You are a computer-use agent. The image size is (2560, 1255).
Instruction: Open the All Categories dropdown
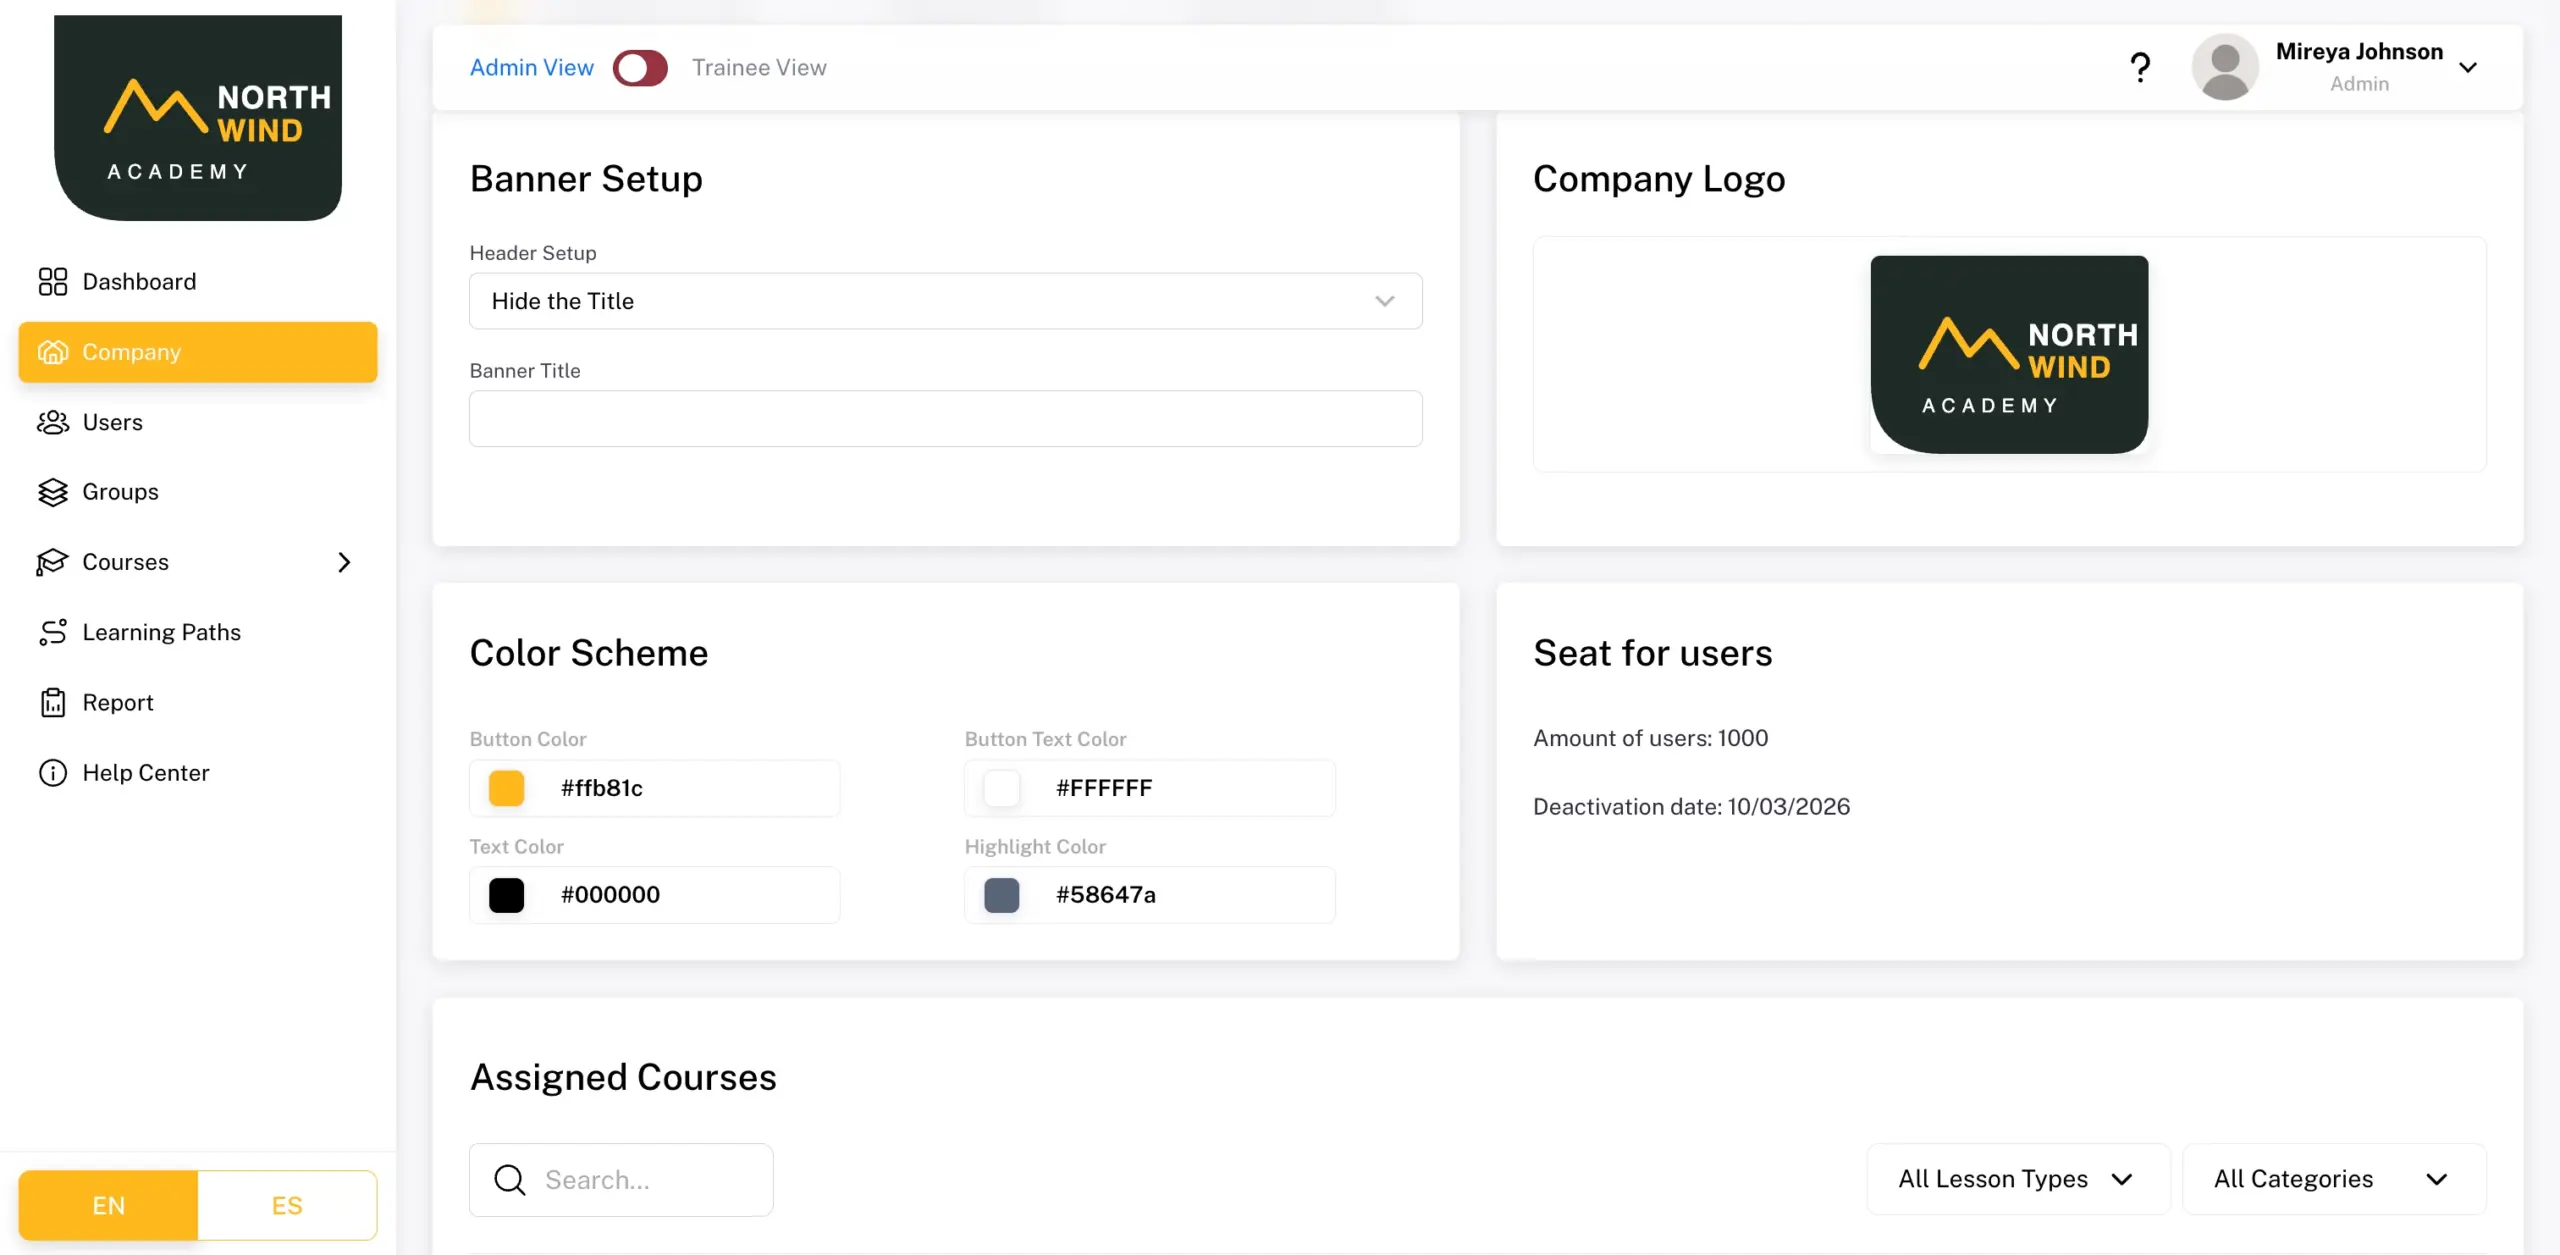[x=2334, y=1179]
